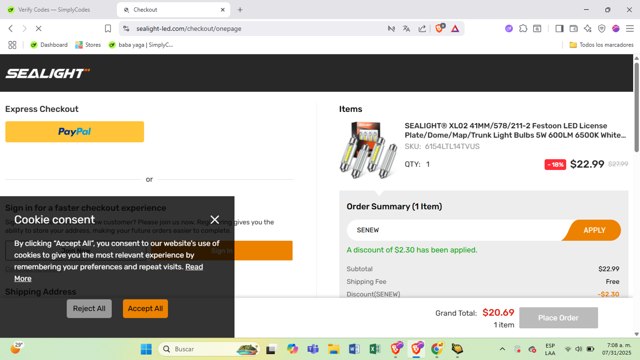Open the Stores bookmark
Viewport: 640px width, 360px height.
coord(88,45)
